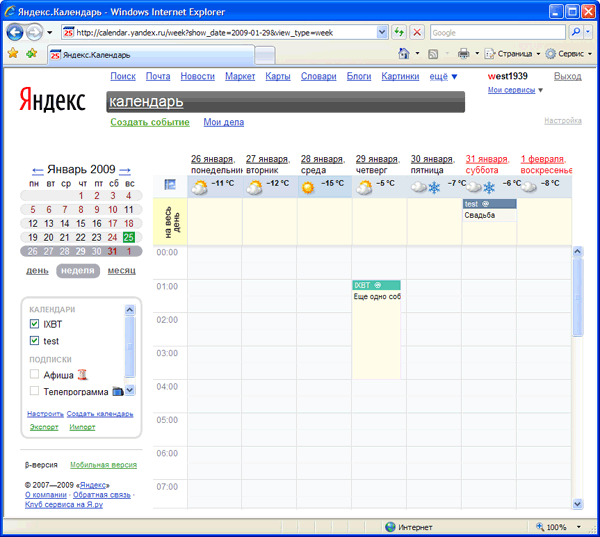Click the Stop loading red X icon
Image resolution: width=600 pixels, height=537 pixels.
(x=417, y=33)
